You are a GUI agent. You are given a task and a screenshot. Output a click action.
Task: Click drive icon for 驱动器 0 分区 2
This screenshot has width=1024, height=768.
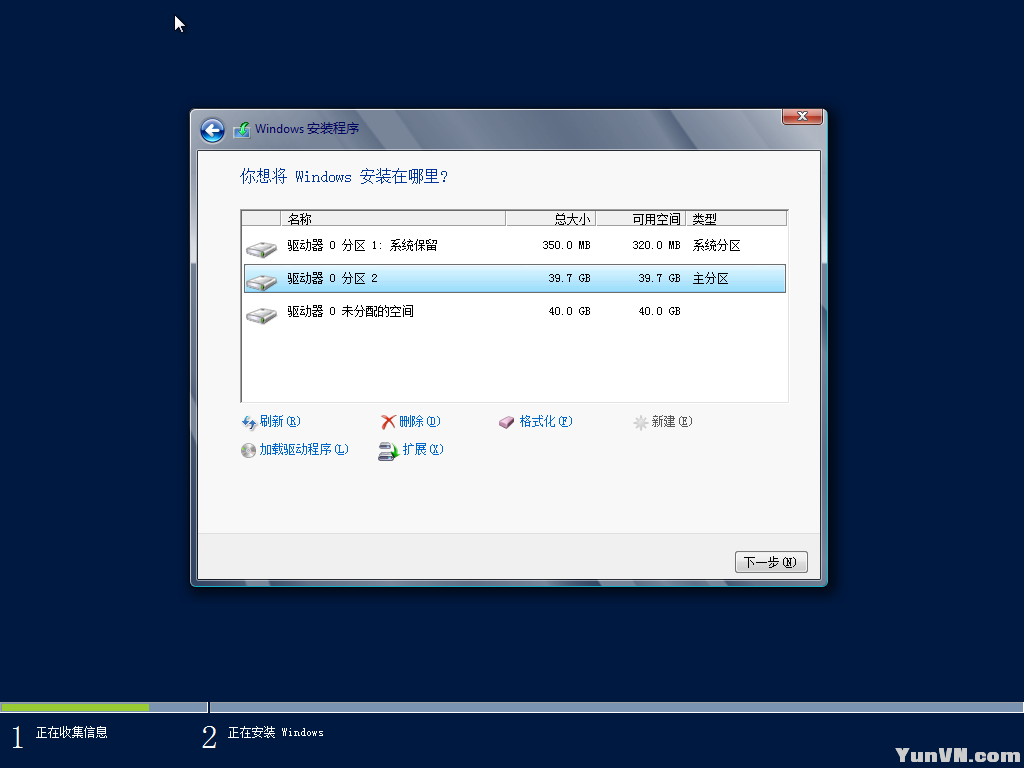click(261, 281)
